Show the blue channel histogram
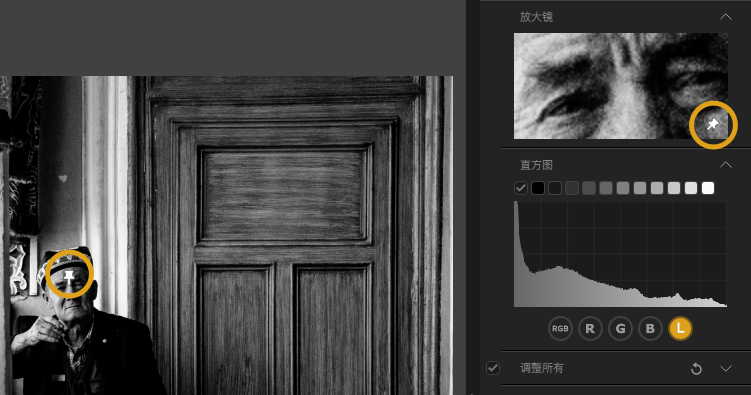The image size is (751, 395). click(x=650, y=328)
